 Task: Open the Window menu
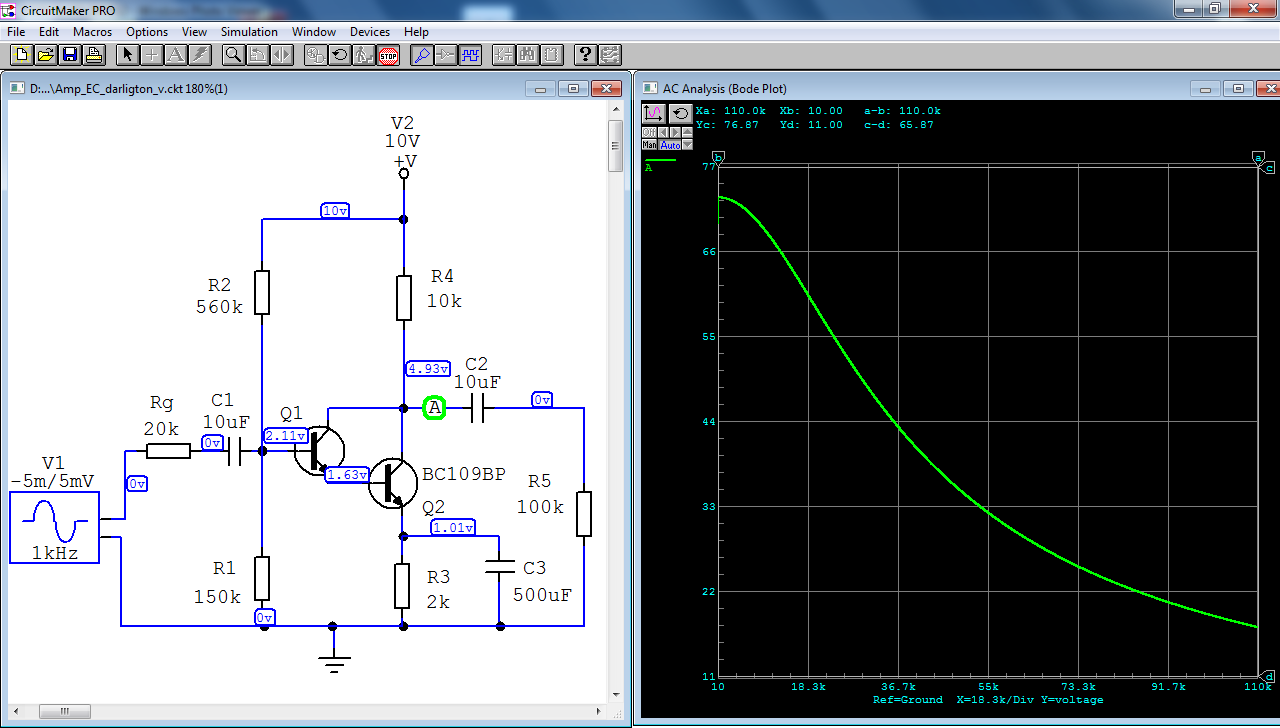click(x=313, y=32)
